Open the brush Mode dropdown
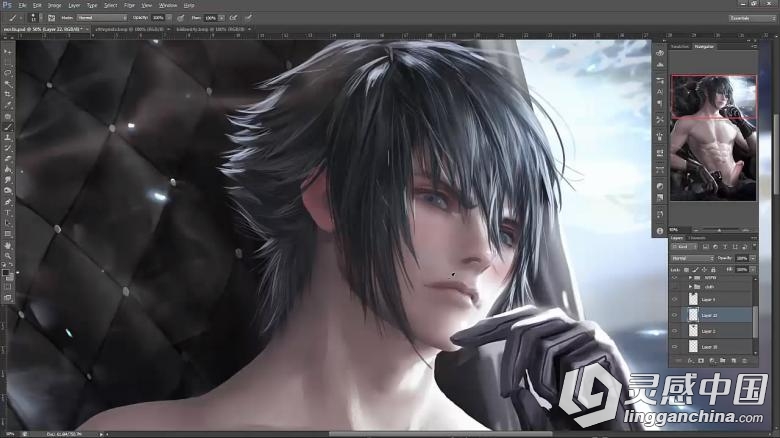The height and width of the screenshot is (438, 780). coord(102,18)
